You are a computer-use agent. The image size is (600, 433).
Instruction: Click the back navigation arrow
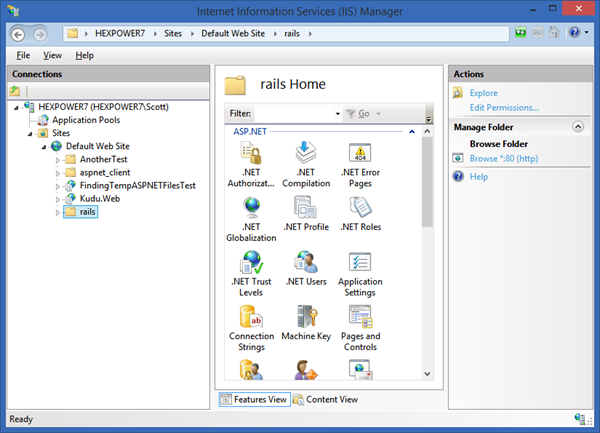[x=18, y=34]
